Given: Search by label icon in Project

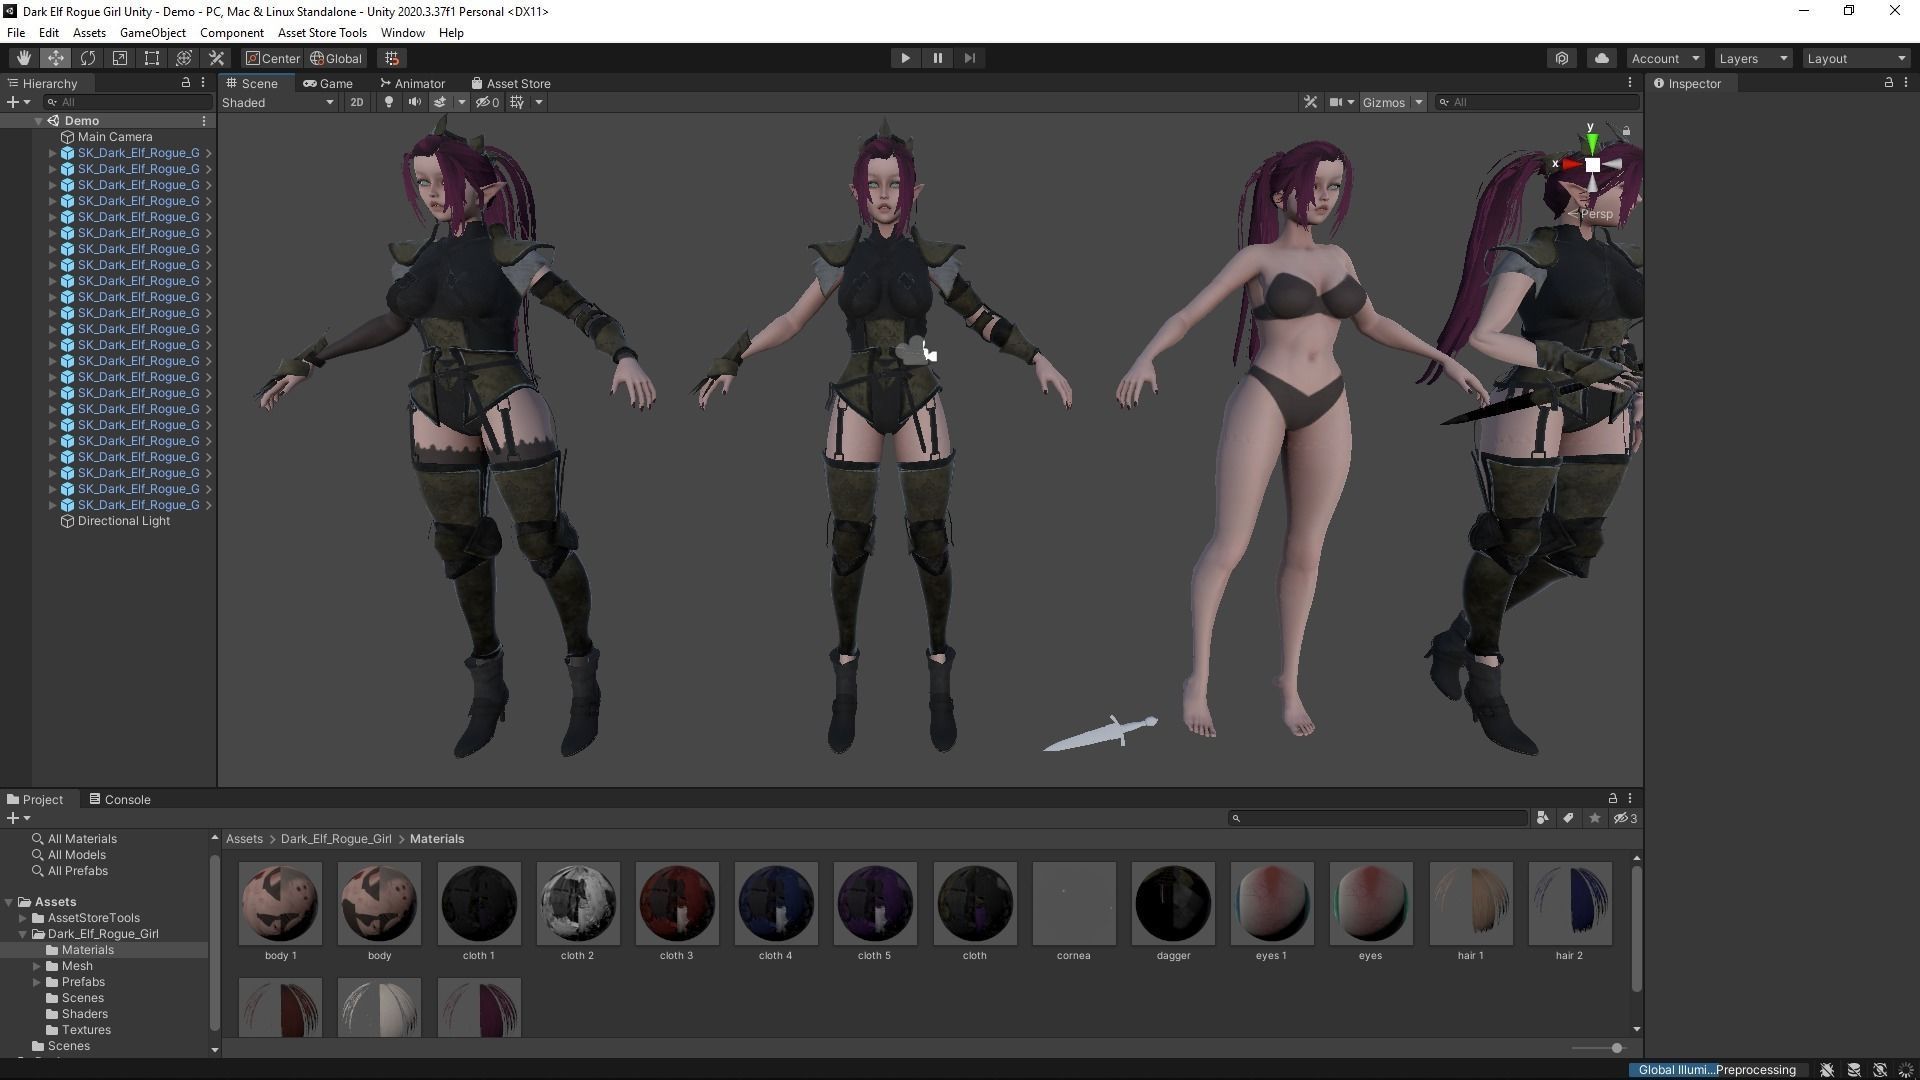Looking at the screenshot, I should [x=1568, y=818].
